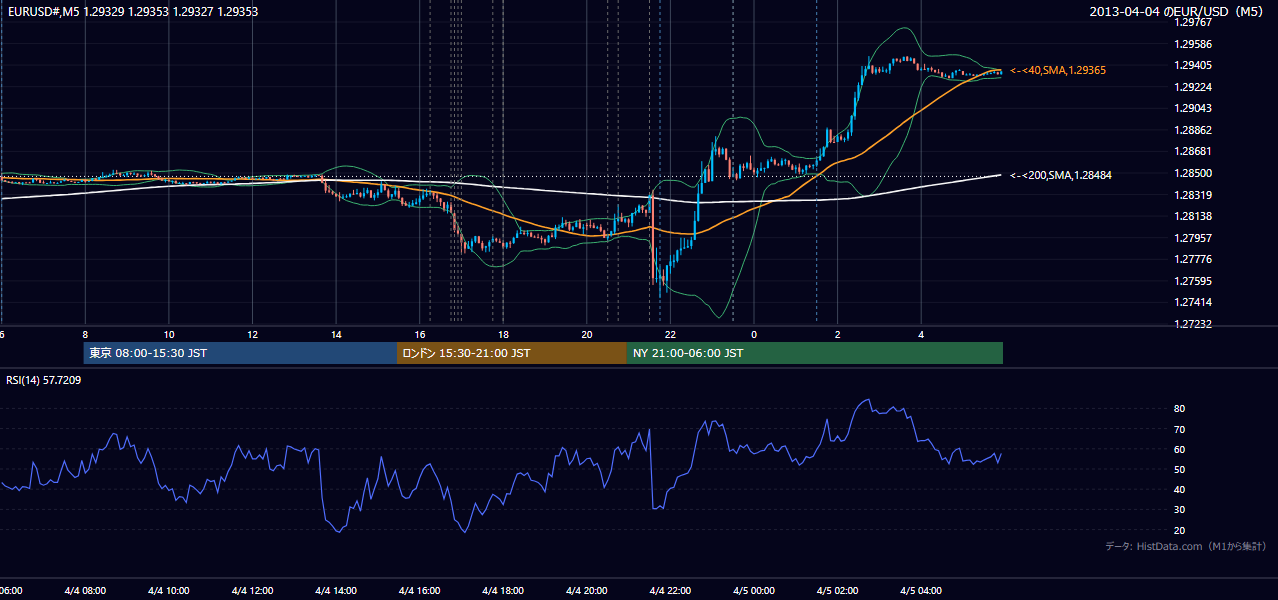1278x600 pixels.
Task: Select the NY 21:00-06:00 JST session bar
Action: point(815,353)
